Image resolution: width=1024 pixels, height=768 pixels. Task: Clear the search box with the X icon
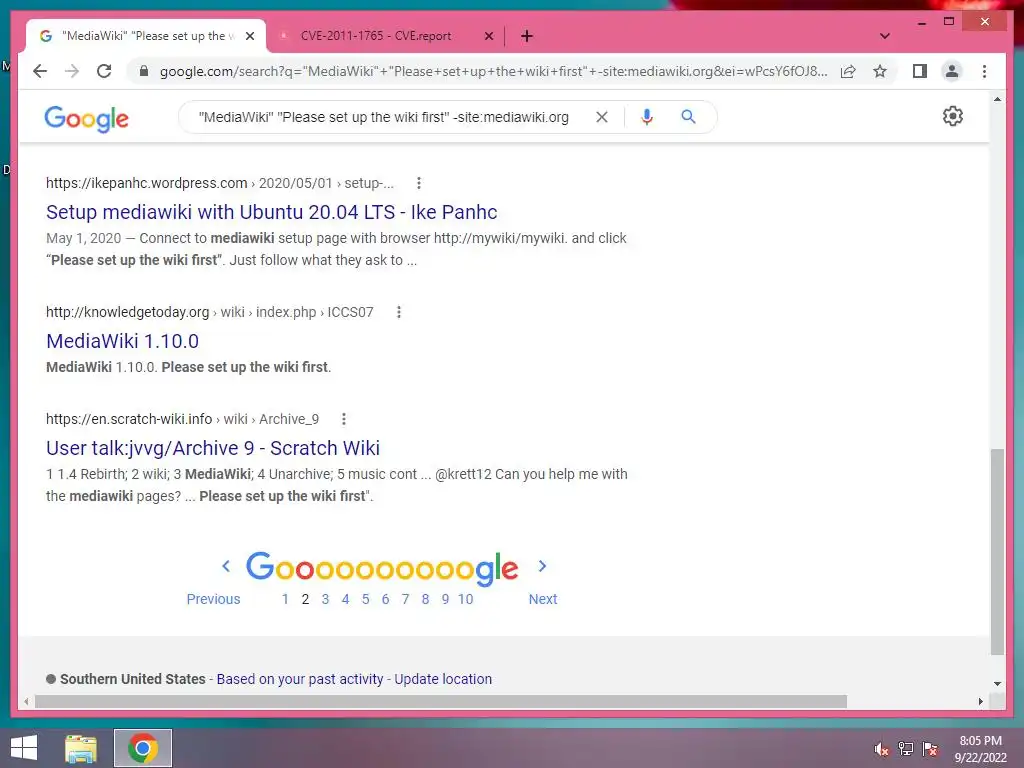click(x=601, y=117)
